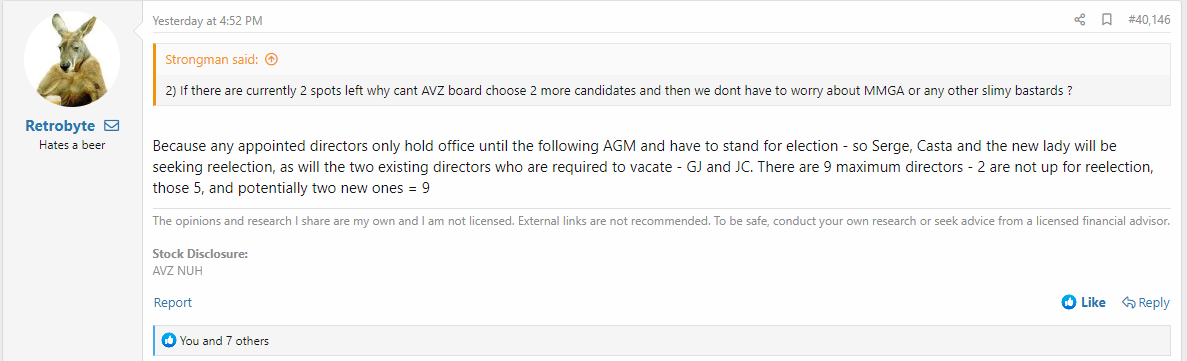The height and width of the screenshot is (361, 1187).
Task: Click the share icon for post #40,146
Action: tap(1080, 20)
